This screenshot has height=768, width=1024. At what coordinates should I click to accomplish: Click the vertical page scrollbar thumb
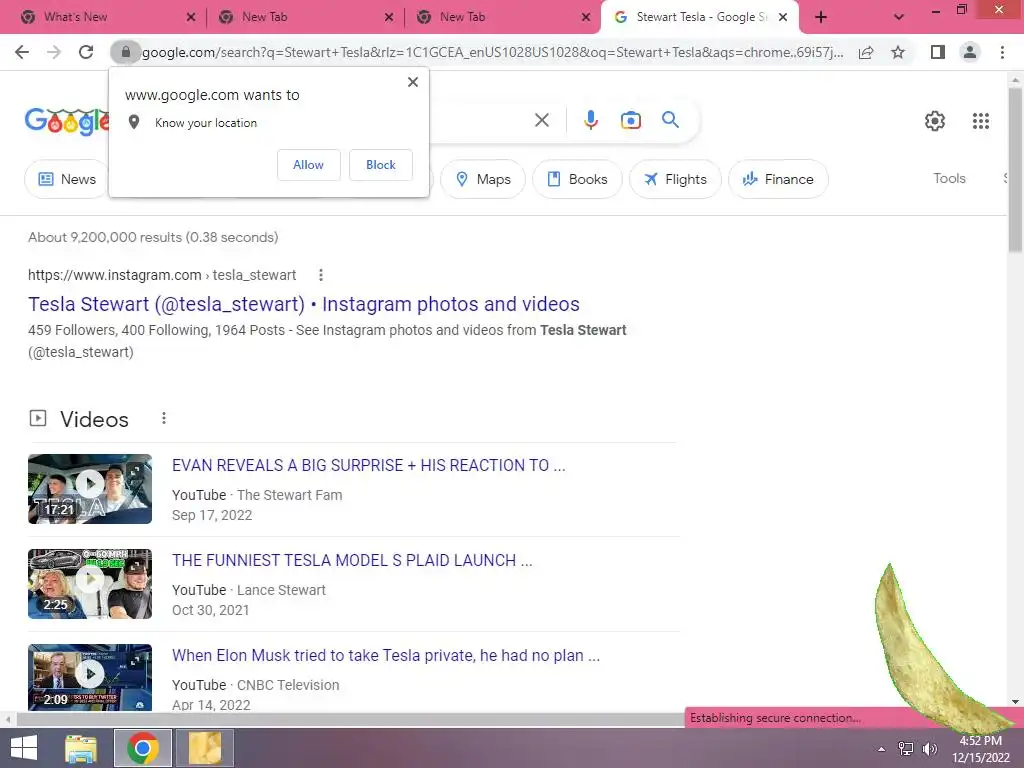click(1015, 168)
